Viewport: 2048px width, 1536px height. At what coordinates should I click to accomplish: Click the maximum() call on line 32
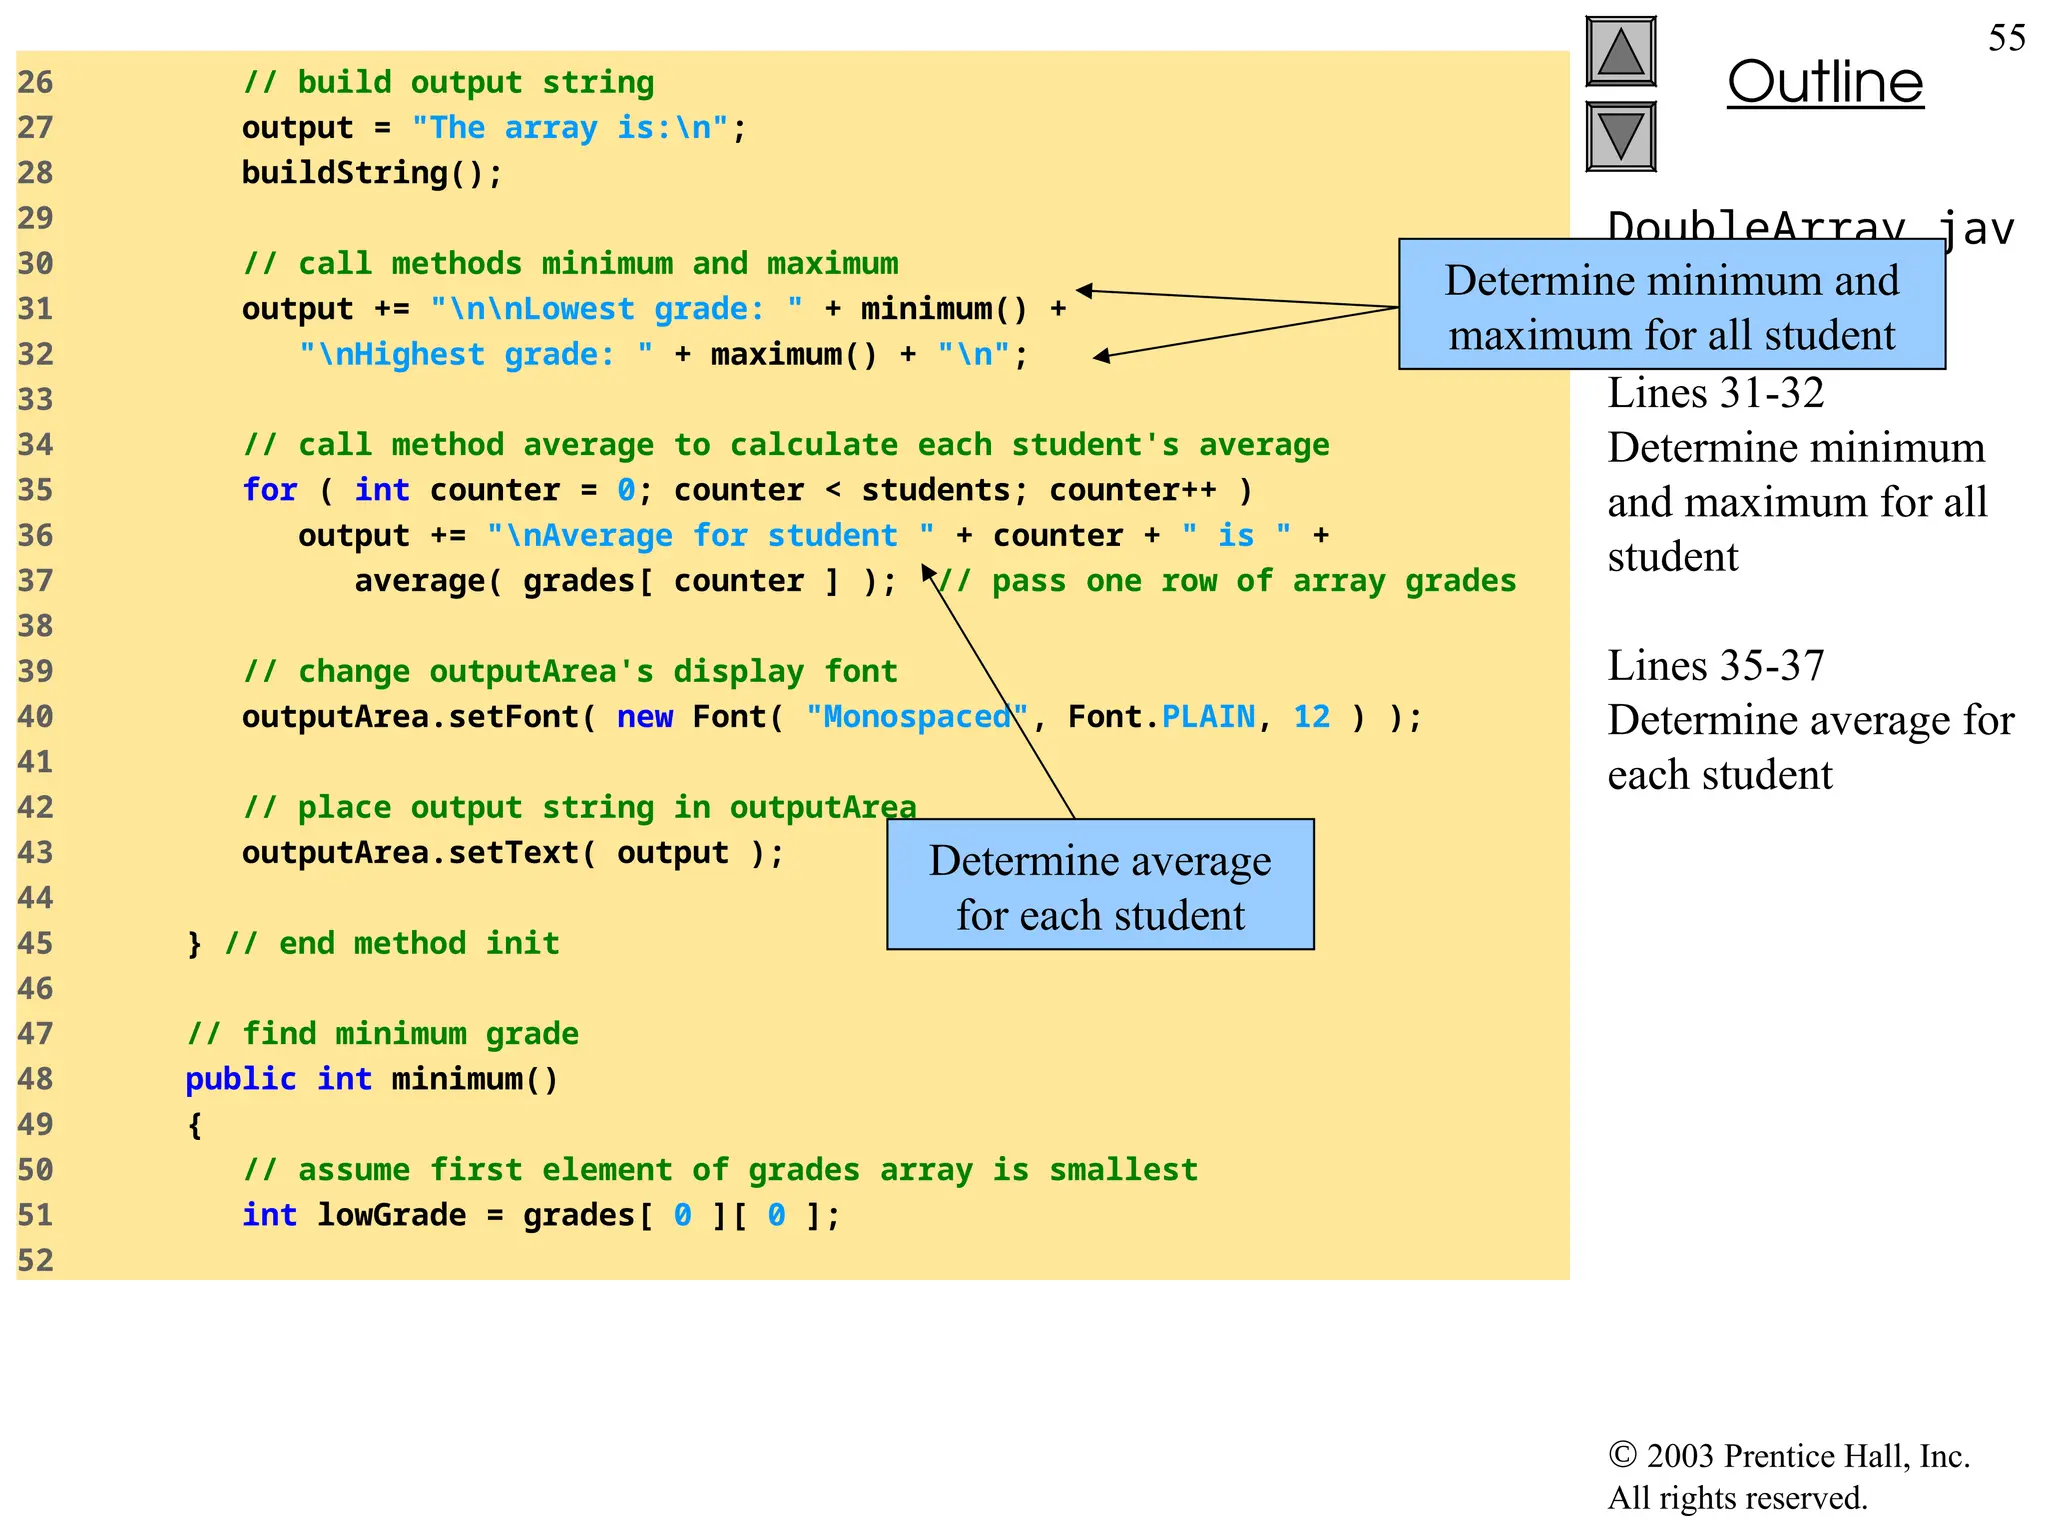pyautogui.click(x=793, y=355)
